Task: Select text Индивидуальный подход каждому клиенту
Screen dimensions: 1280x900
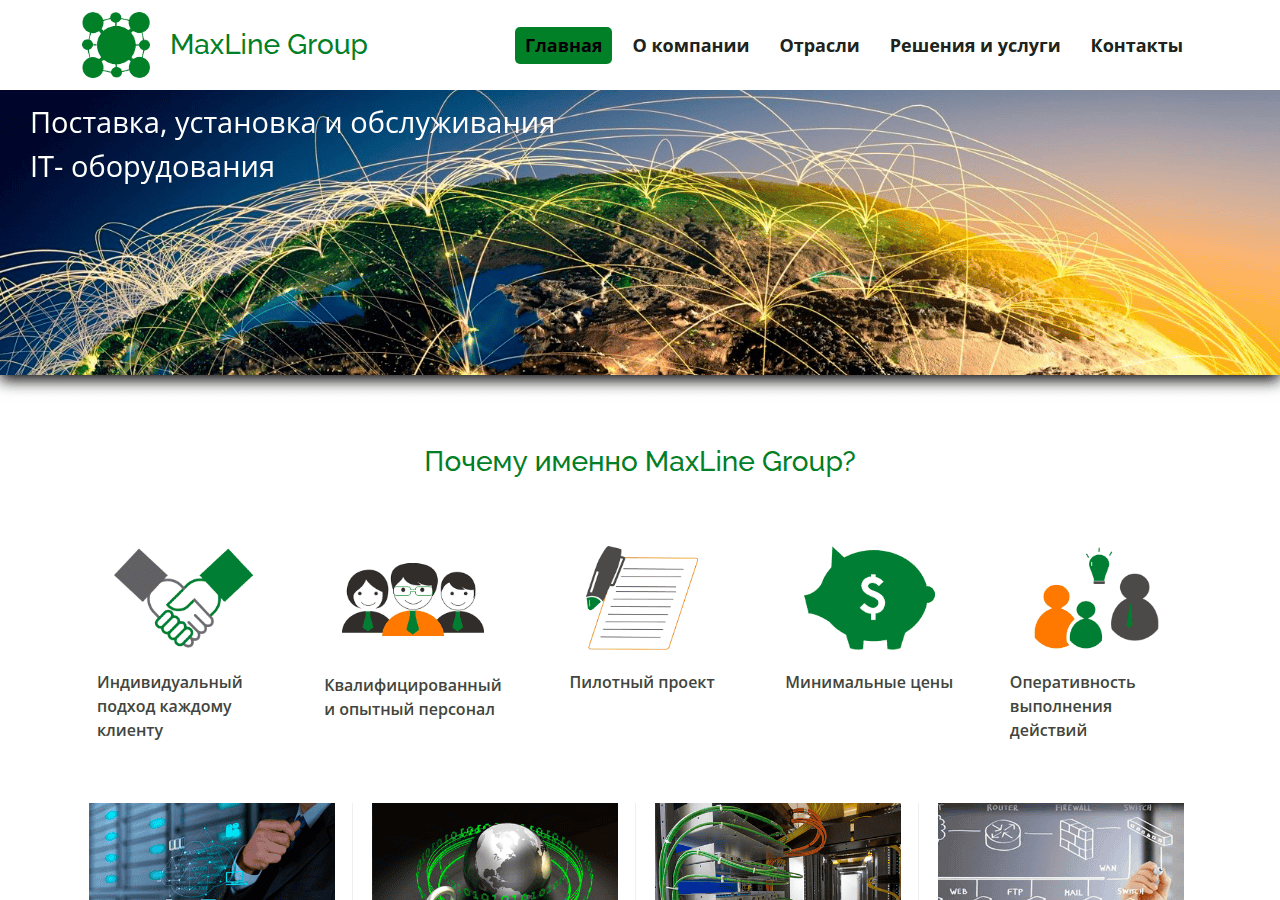Action: click(170, 706)
